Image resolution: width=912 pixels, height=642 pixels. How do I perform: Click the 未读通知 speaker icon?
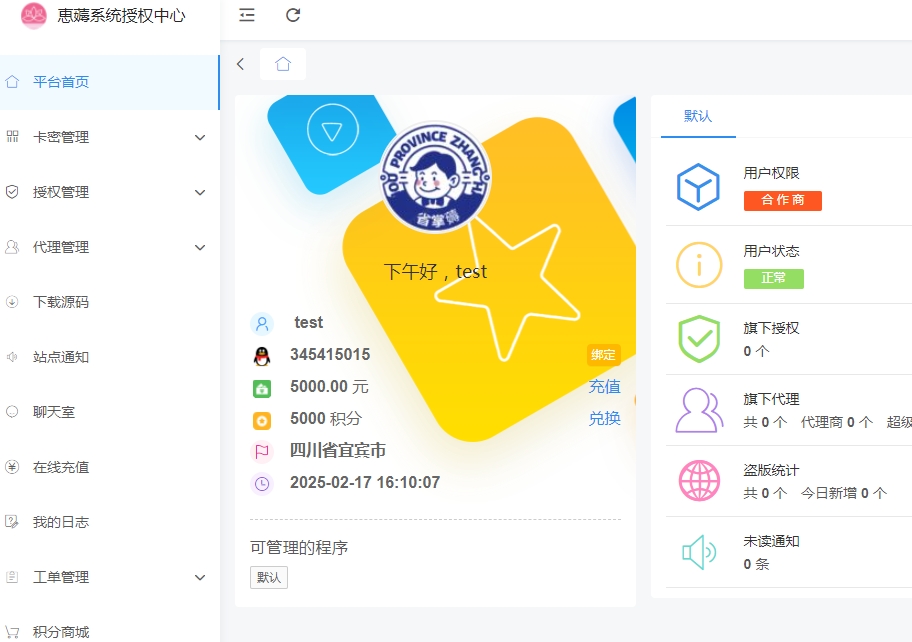(698, 550)
